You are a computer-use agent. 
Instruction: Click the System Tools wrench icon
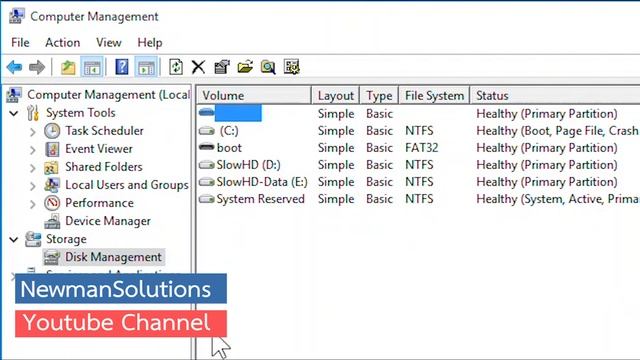pos(33,113)
